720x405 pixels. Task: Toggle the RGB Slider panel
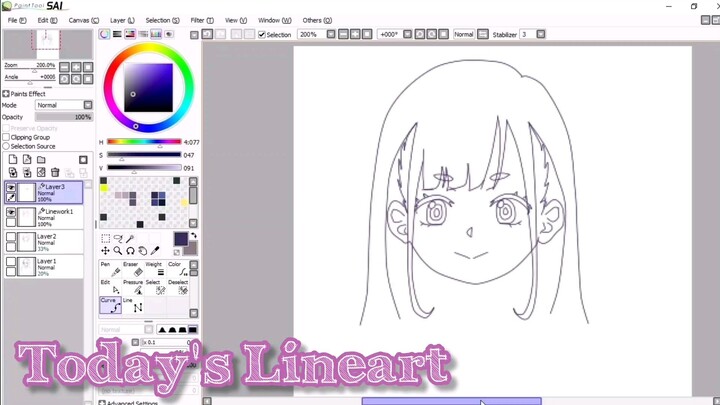click(x=118, y=34)
